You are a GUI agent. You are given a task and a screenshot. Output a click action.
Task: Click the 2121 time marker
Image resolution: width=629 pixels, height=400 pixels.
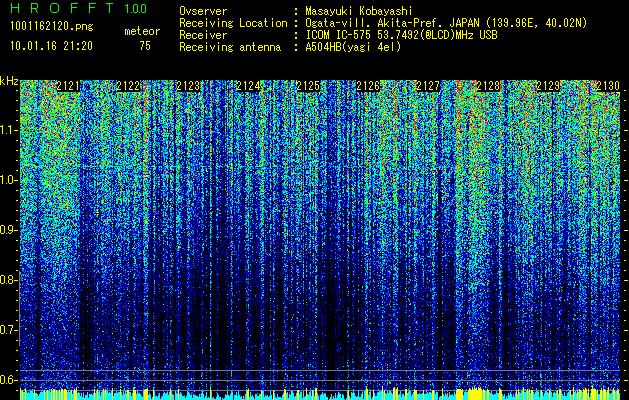pos(68,86)
